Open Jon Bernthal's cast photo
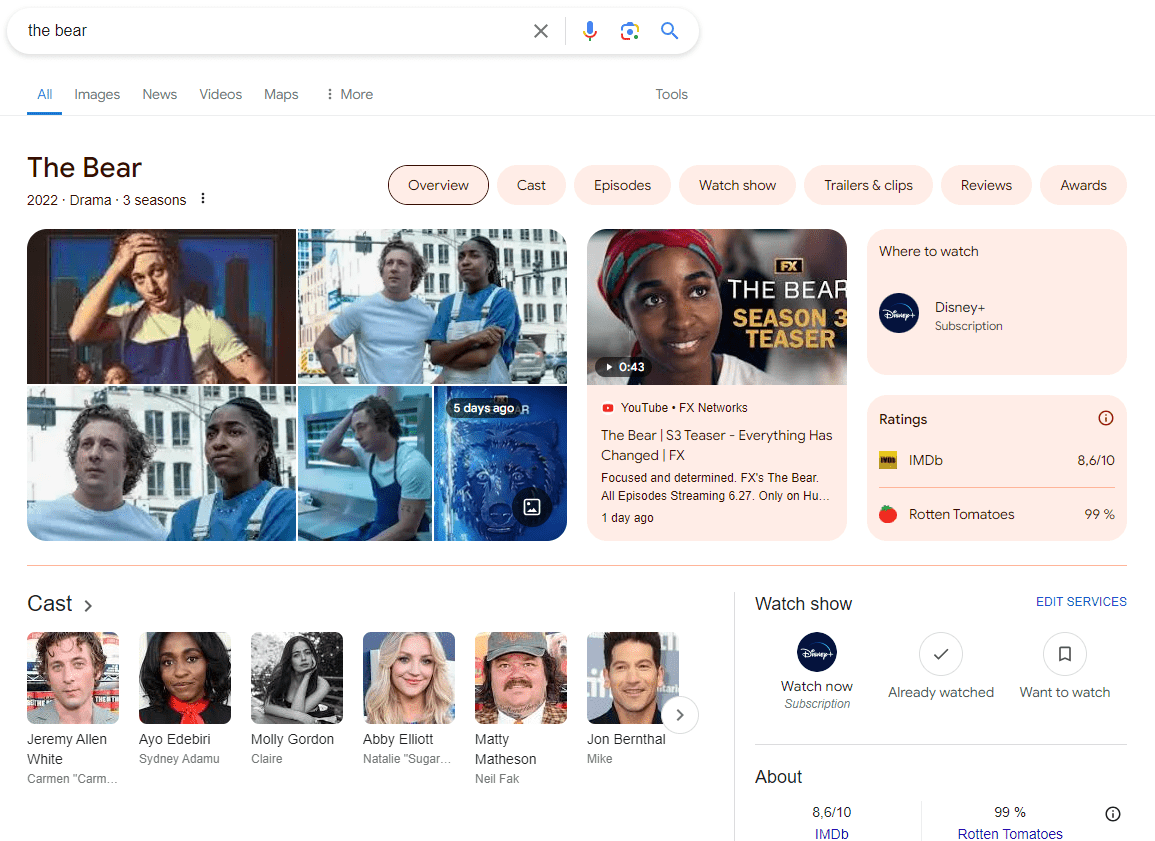Viewport: 1155px width, 841px height. pos(633,678)
